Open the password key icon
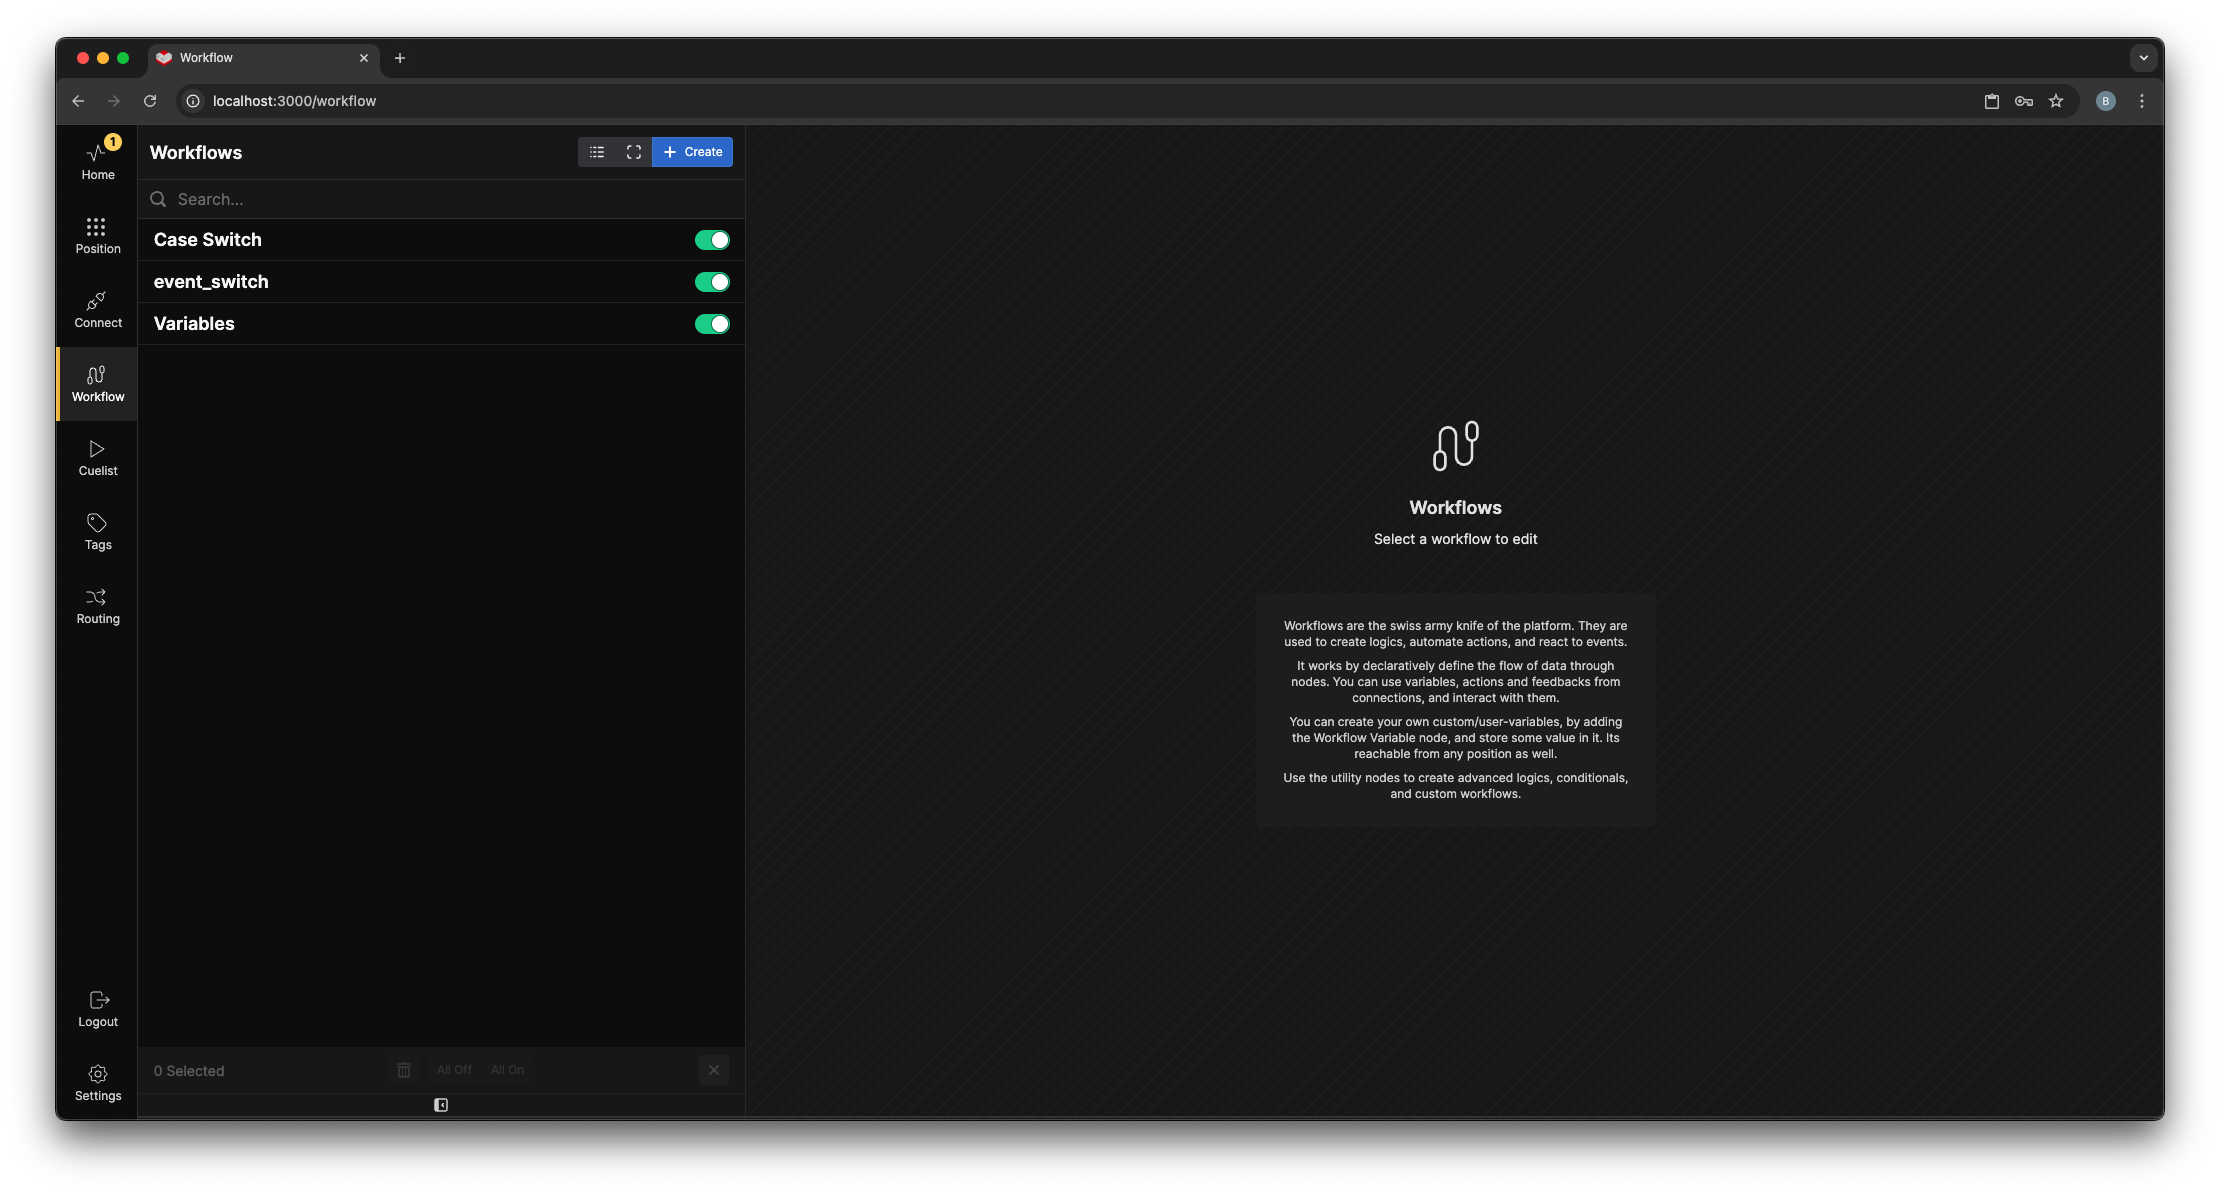Image resolution: width=2220 pixels, height=1194 pixels. point(2023,101)
